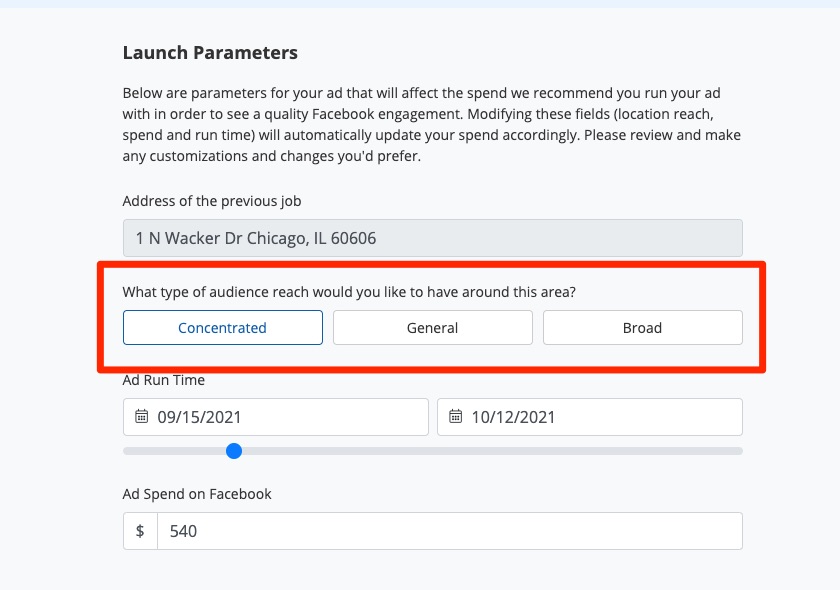Click the Ad Spend on Facebook label

coord(197,494)
